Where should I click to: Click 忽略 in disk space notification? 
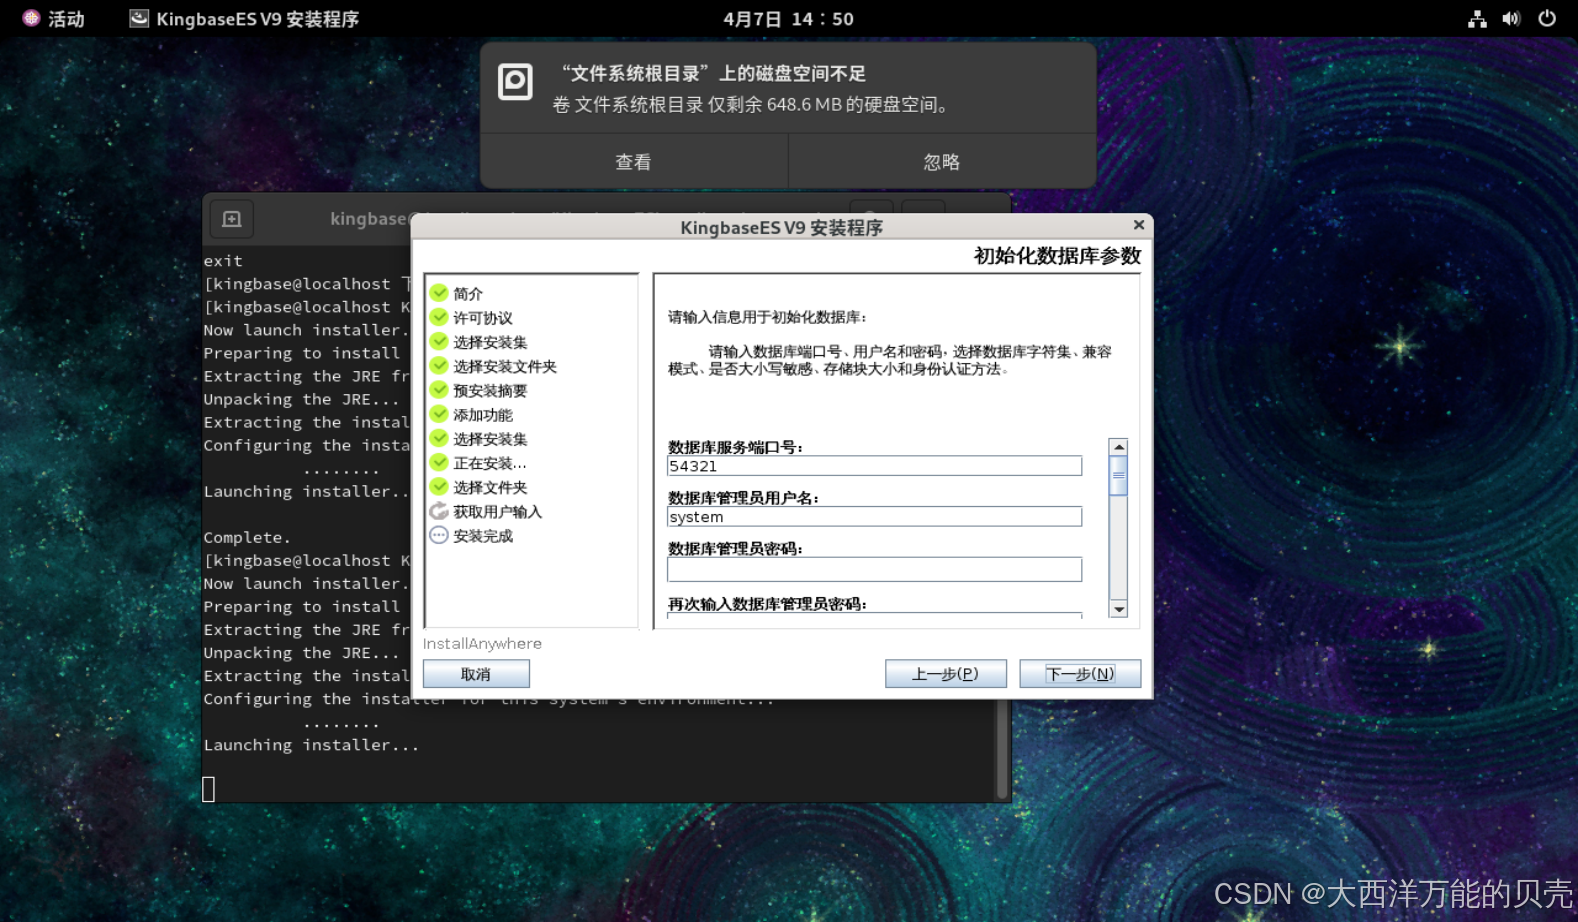[942, 161]
